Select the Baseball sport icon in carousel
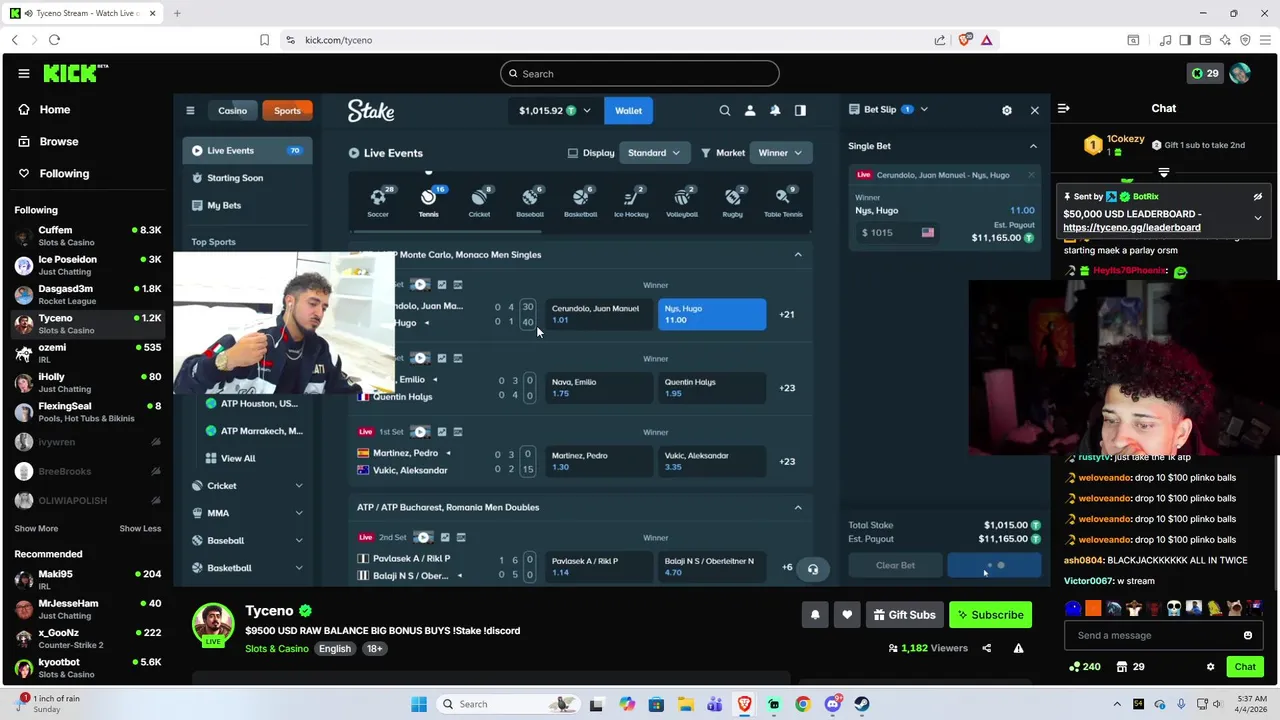 point(530,201)
